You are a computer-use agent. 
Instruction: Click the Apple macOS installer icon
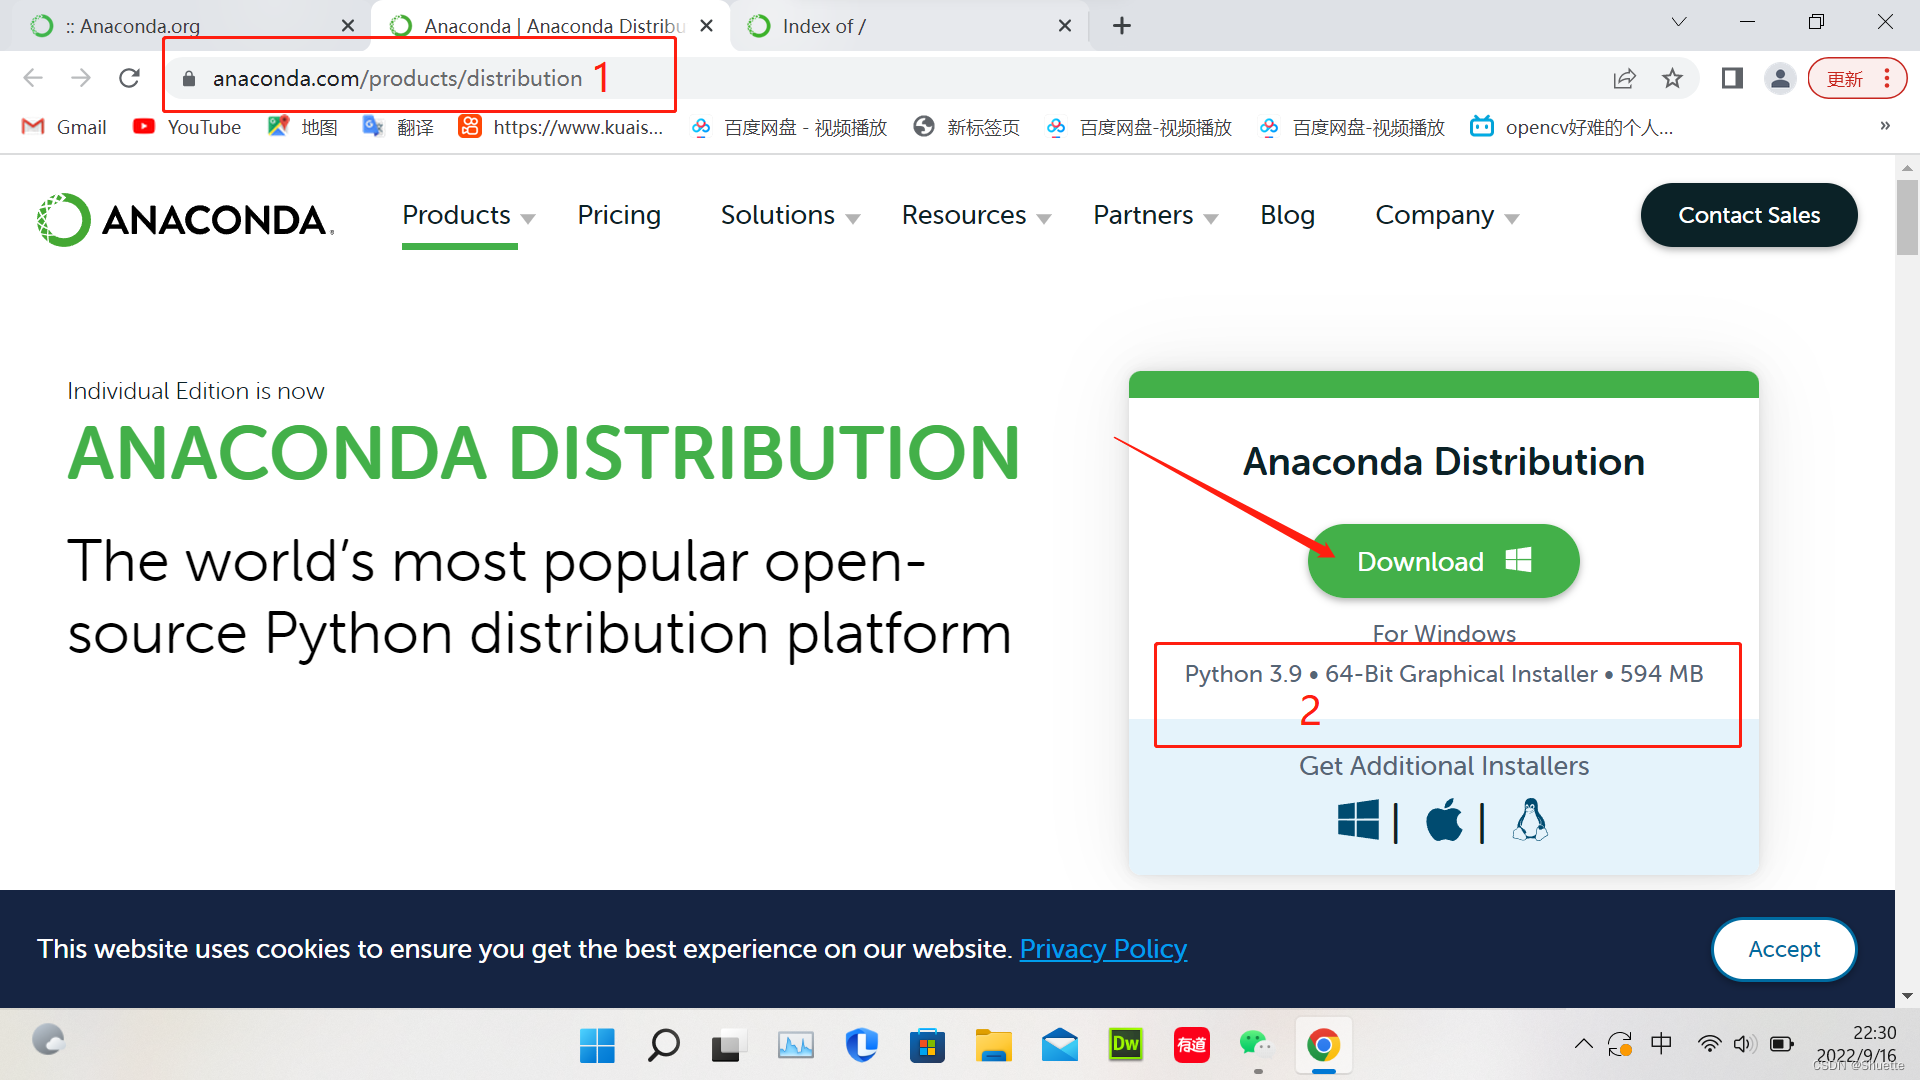[1443, 821]
